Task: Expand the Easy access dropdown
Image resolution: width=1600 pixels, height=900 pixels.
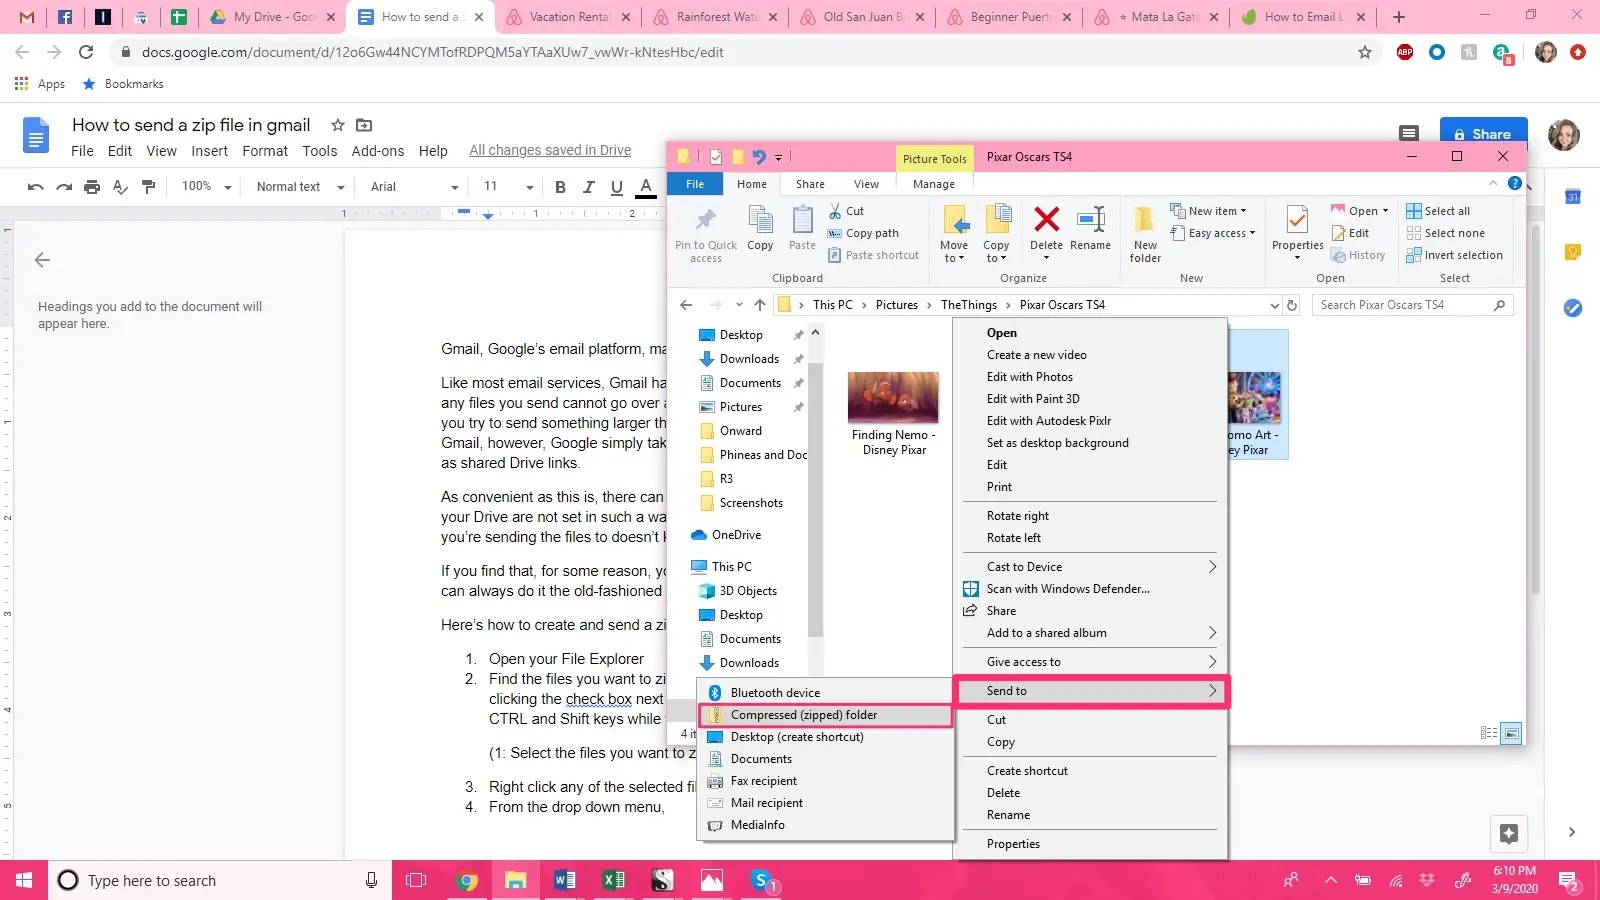Action: pos(1213,233)
